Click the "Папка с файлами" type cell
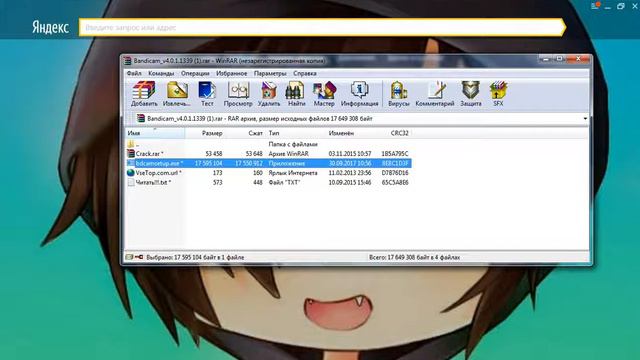The width and height of the screenshot is (640, 360). point(293,144)
